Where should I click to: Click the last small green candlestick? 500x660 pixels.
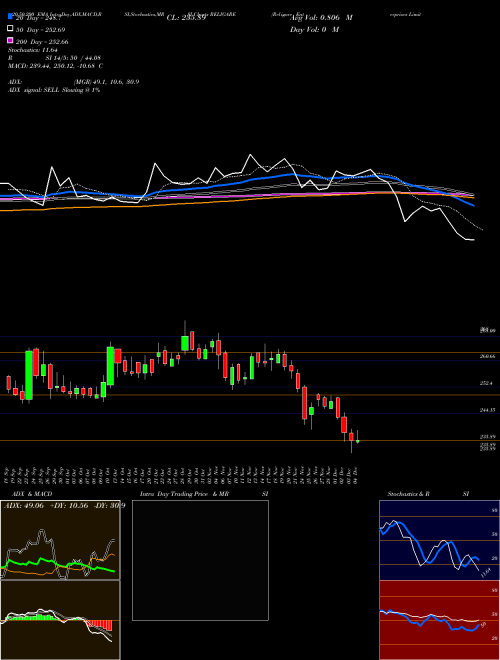(x=358, y=441)
